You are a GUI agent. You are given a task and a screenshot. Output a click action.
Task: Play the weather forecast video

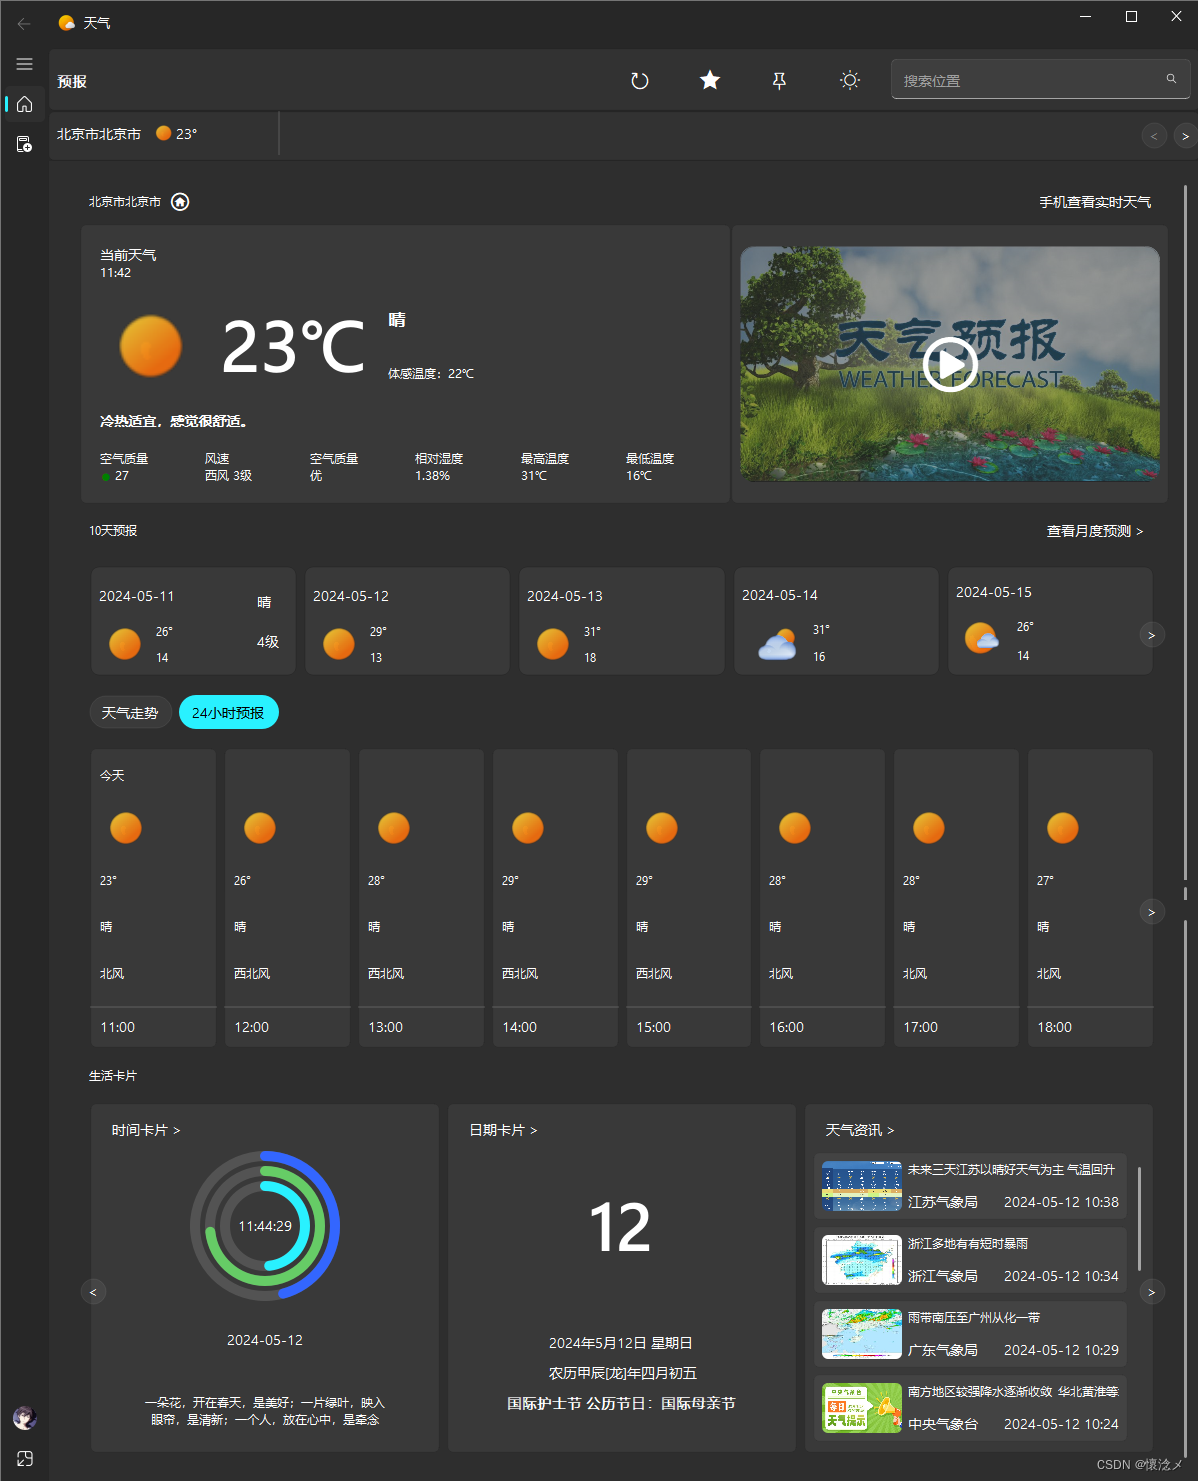coord(950,364)
